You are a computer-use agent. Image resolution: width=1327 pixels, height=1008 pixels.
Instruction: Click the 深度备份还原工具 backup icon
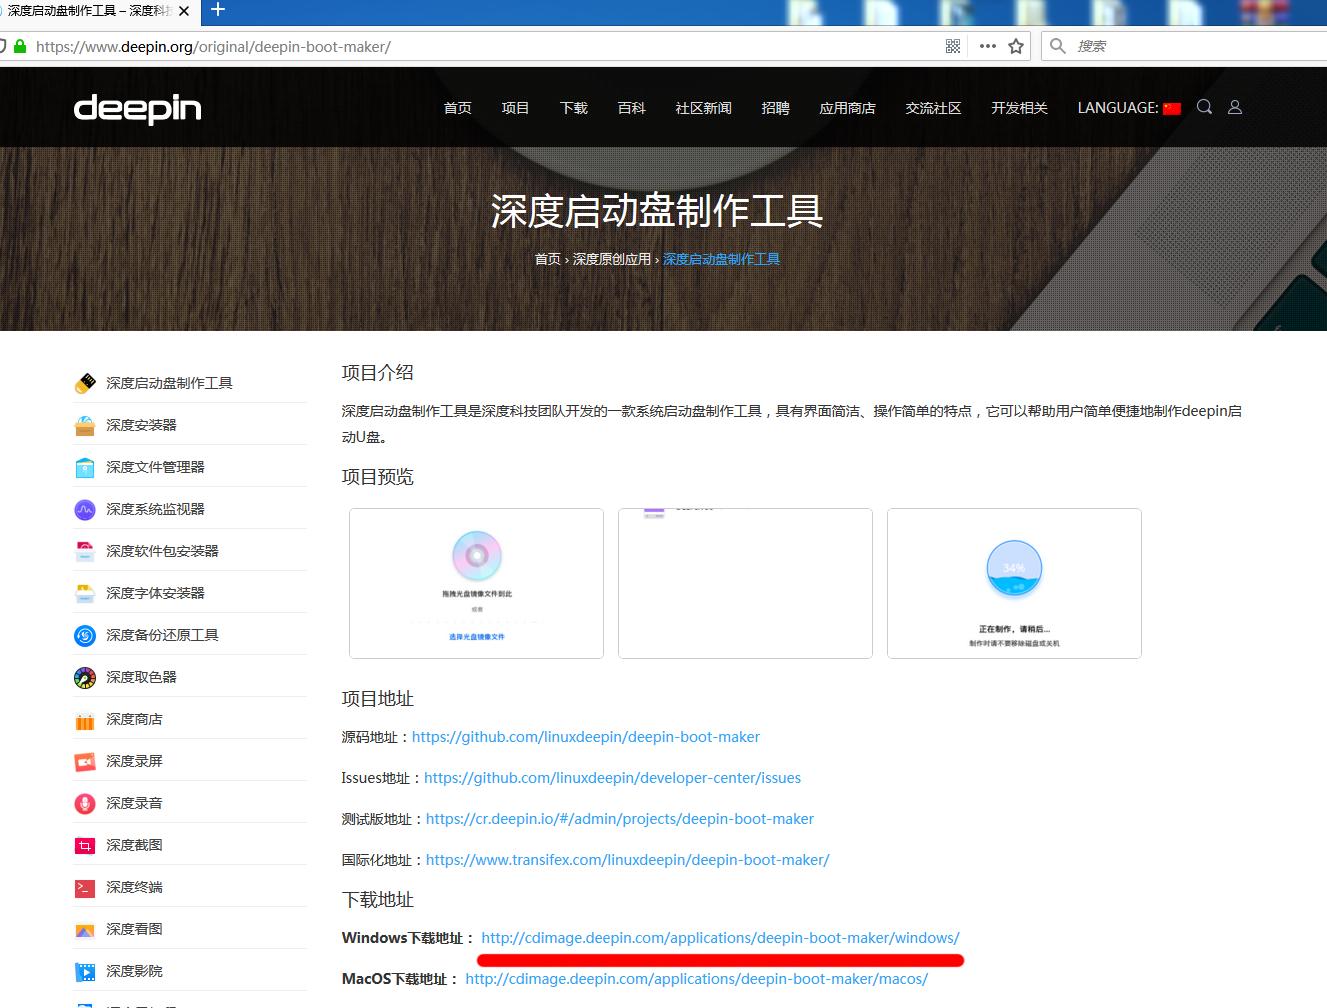click(84, 634)
